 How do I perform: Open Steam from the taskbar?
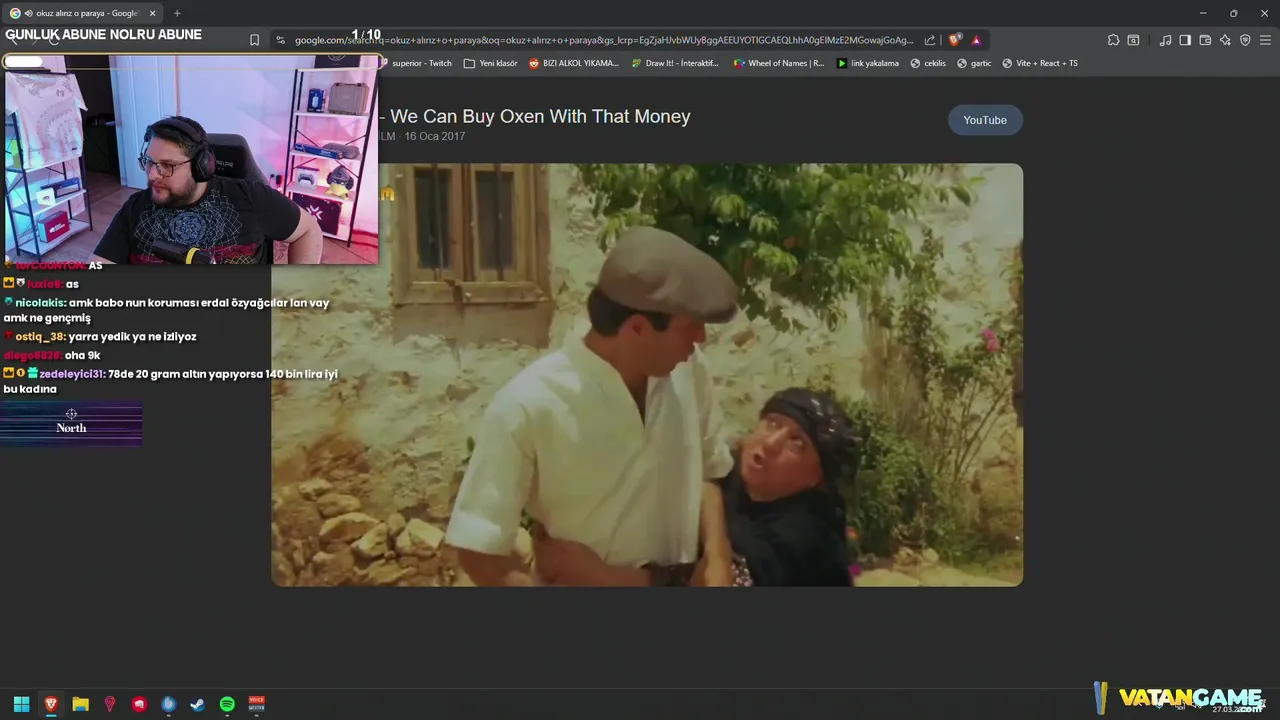(x=198, y=704)
